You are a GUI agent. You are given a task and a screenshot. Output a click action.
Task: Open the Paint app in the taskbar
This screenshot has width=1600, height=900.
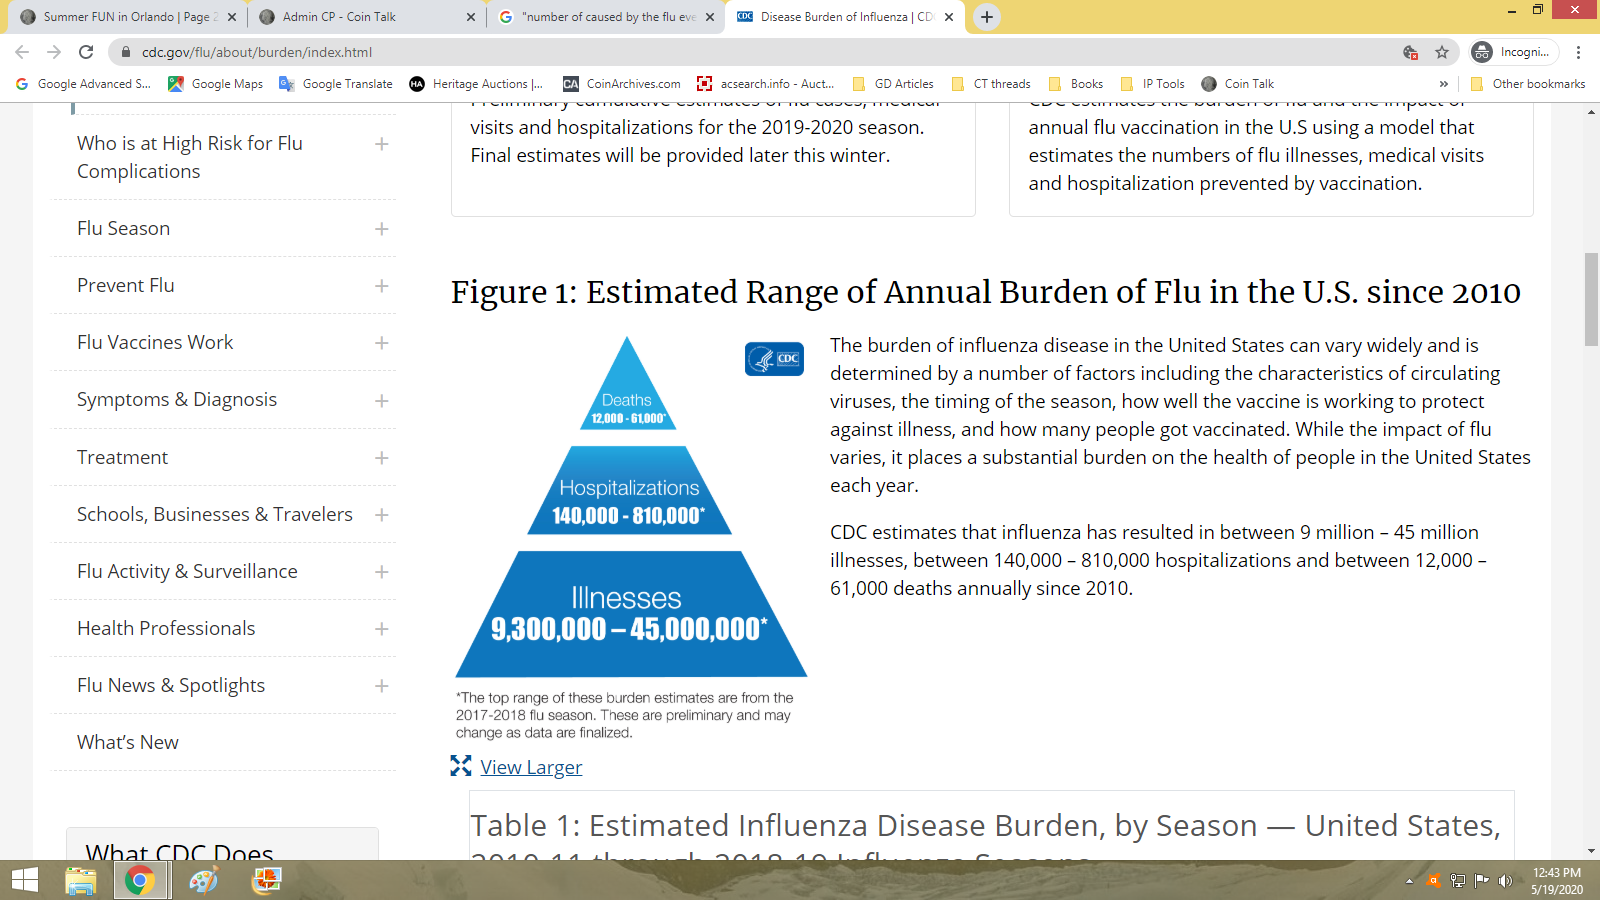coord(204,881)
